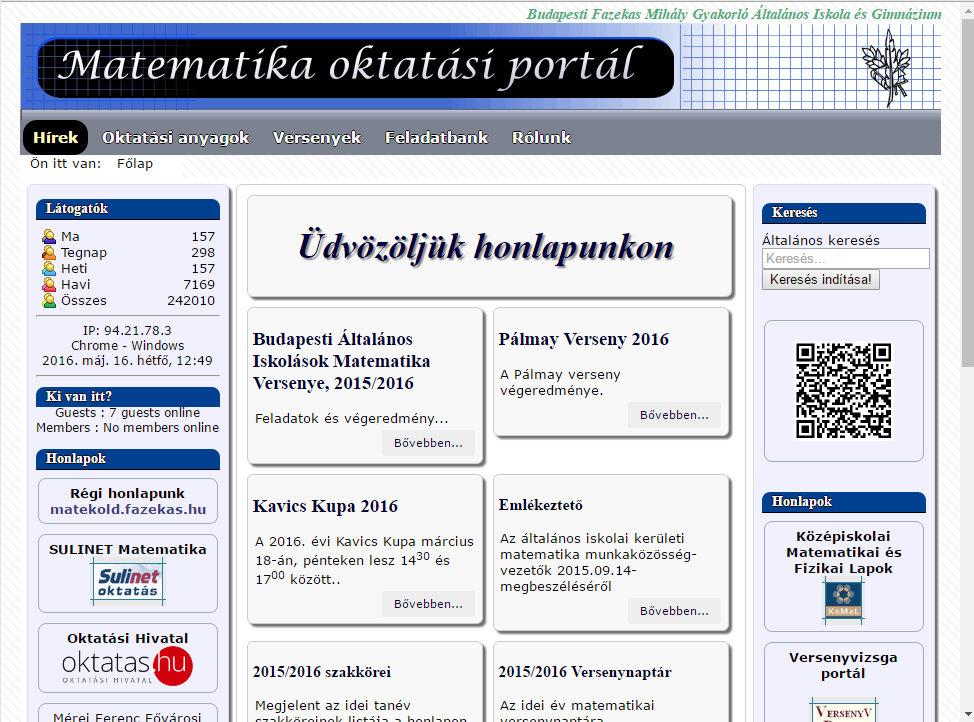Click Bővebben under Kavics Kupa 2016
Viewport: 974px width, 722px height.
[428, 604]
